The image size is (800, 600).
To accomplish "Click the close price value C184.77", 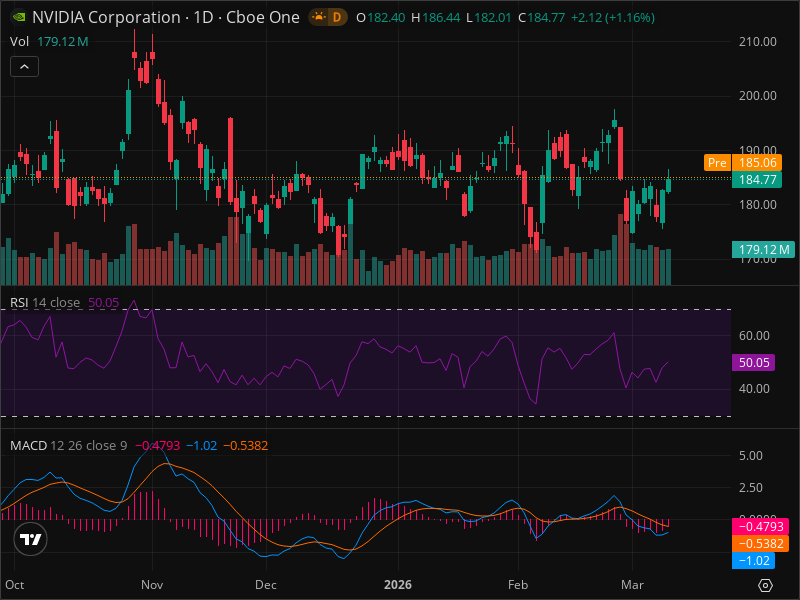I will click(541, 18).
